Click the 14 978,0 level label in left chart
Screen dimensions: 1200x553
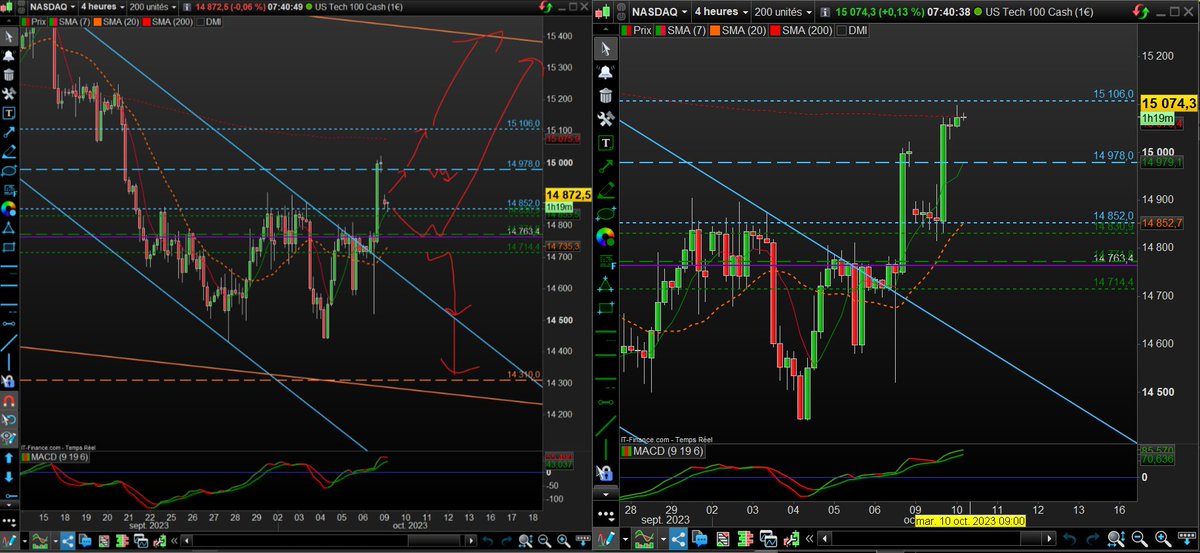click(x=523, y=163)
